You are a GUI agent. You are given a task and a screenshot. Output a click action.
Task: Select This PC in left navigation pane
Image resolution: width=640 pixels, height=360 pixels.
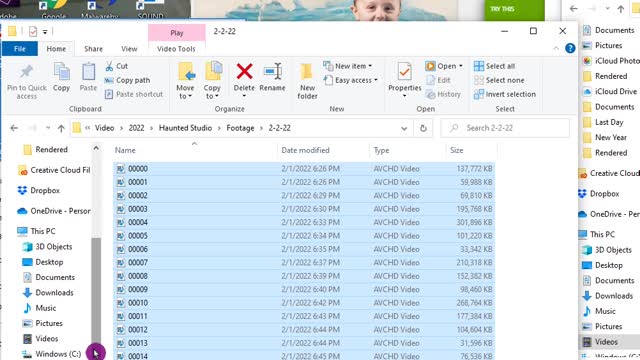36,231
